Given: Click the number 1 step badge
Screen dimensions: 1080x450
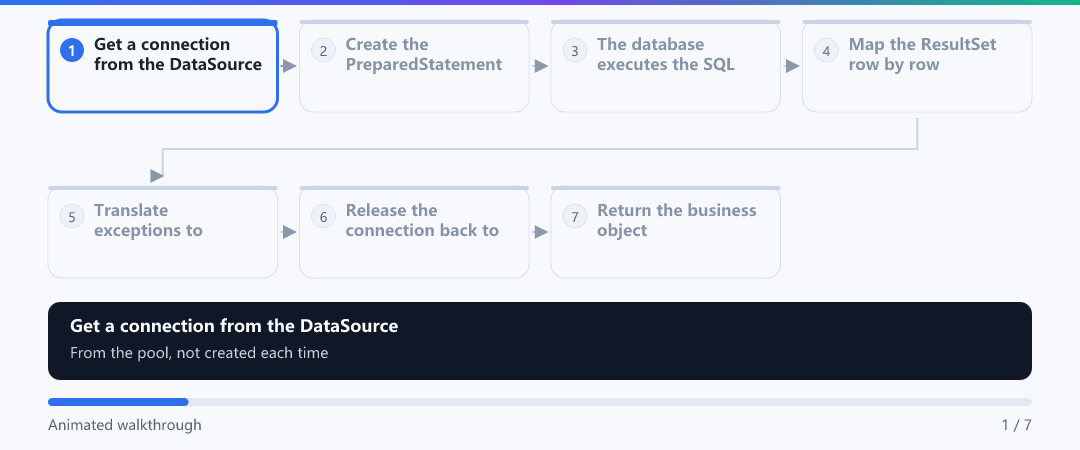Looking at the screenshot, I should [72, 50].
